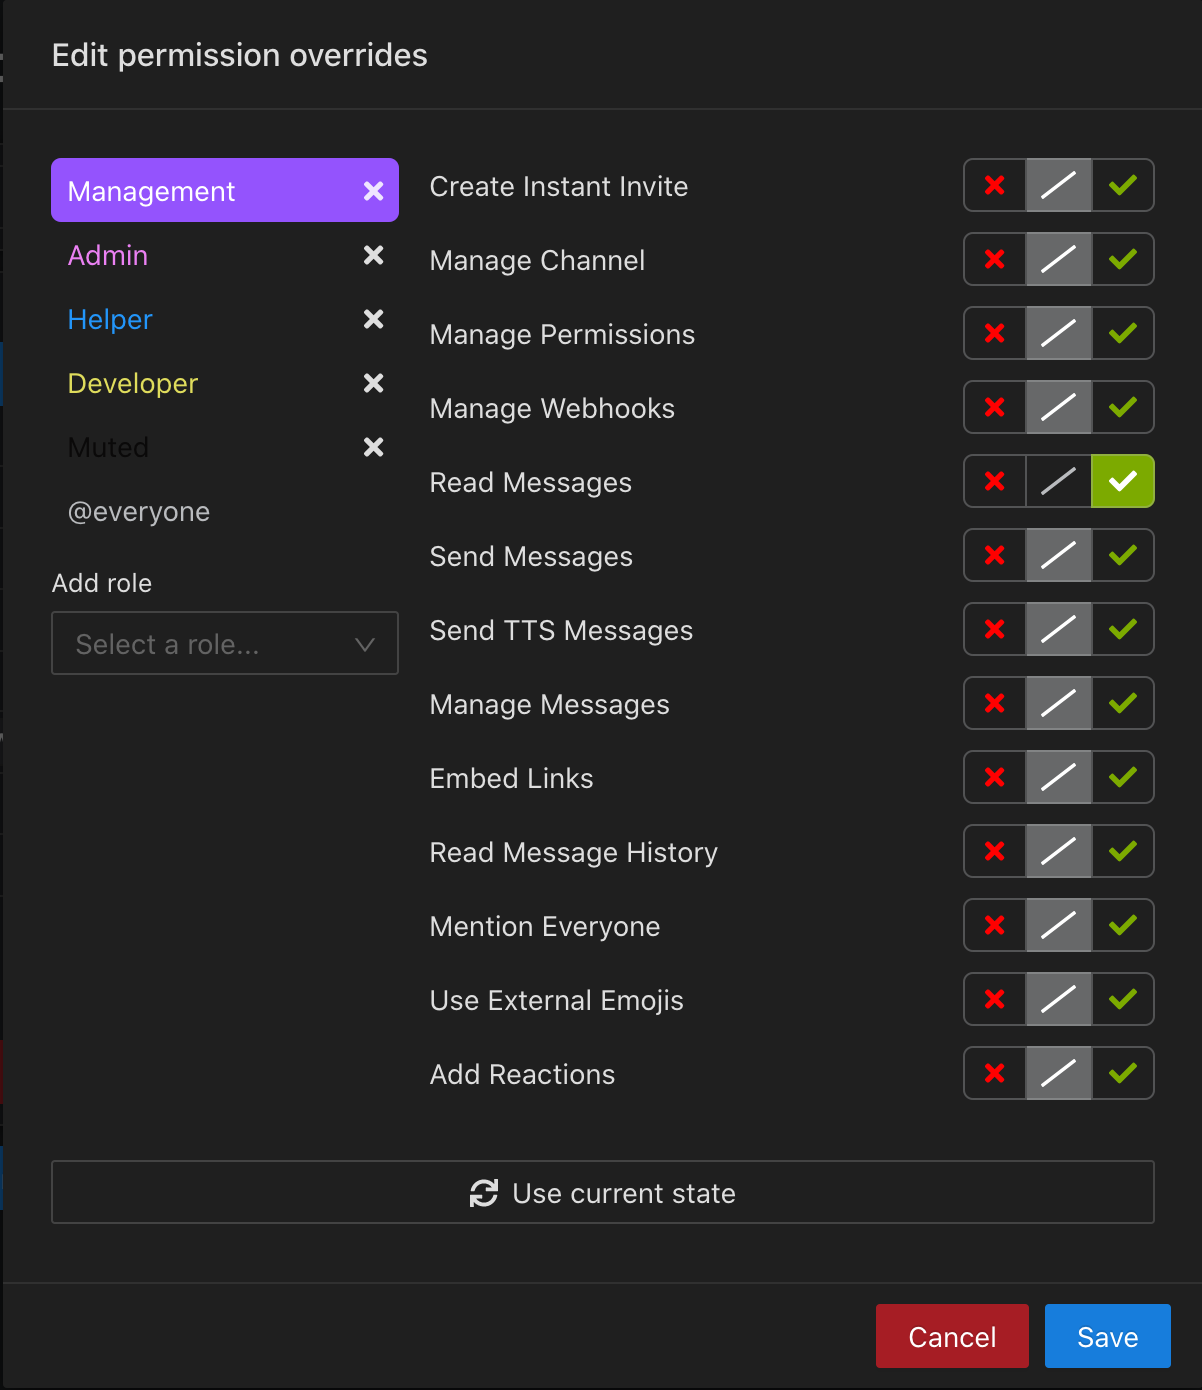Screen dimensions: 1202x1390
Task: Set Read Messages to neutral slash
Action: click(1059, 481)
